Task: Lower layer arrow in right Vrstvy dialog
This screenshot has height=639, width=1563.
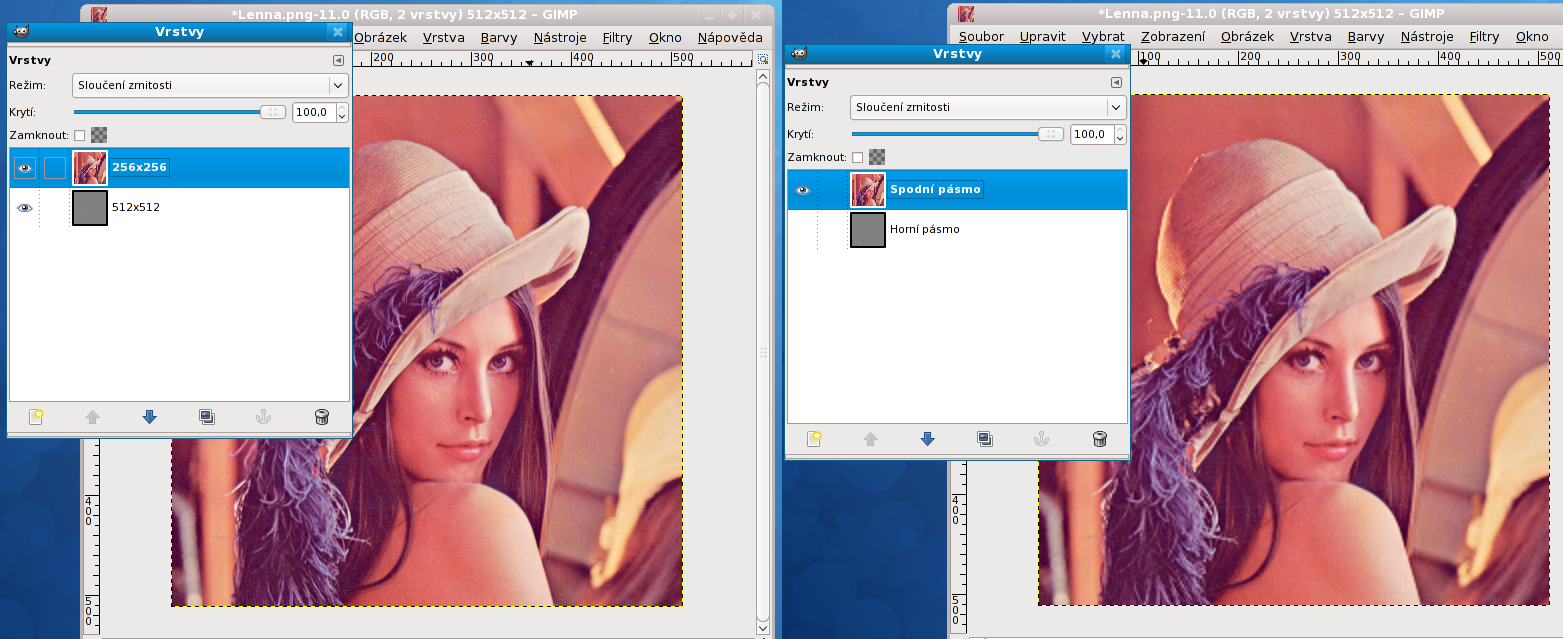Action: [928, 438]
